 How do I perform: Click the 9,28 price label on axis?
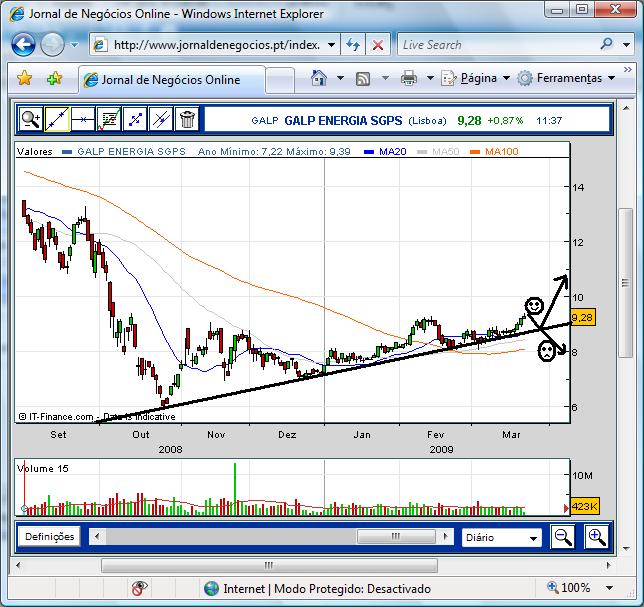pyautogui.click(x=582, y=317)
